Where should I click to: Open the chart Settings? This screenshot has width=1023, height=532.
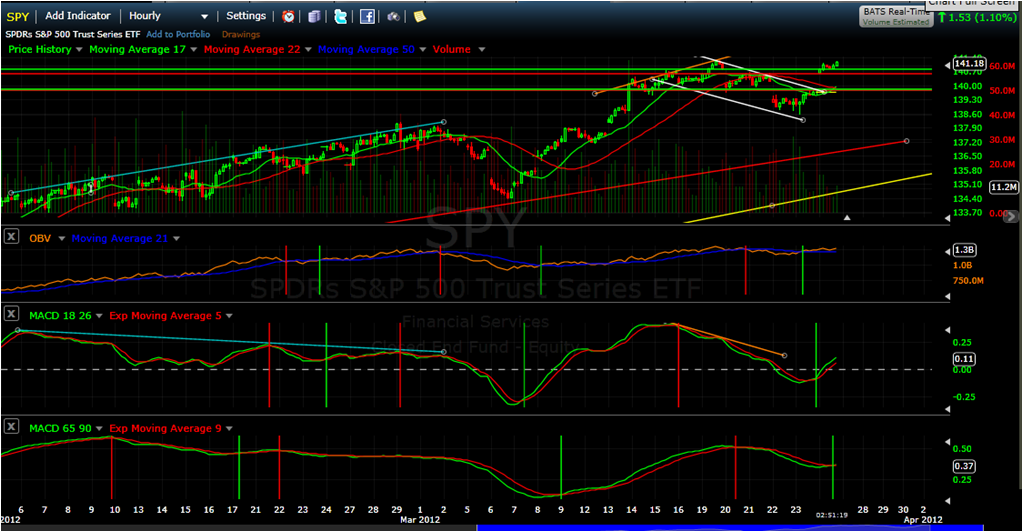click(x=246, y=16)
